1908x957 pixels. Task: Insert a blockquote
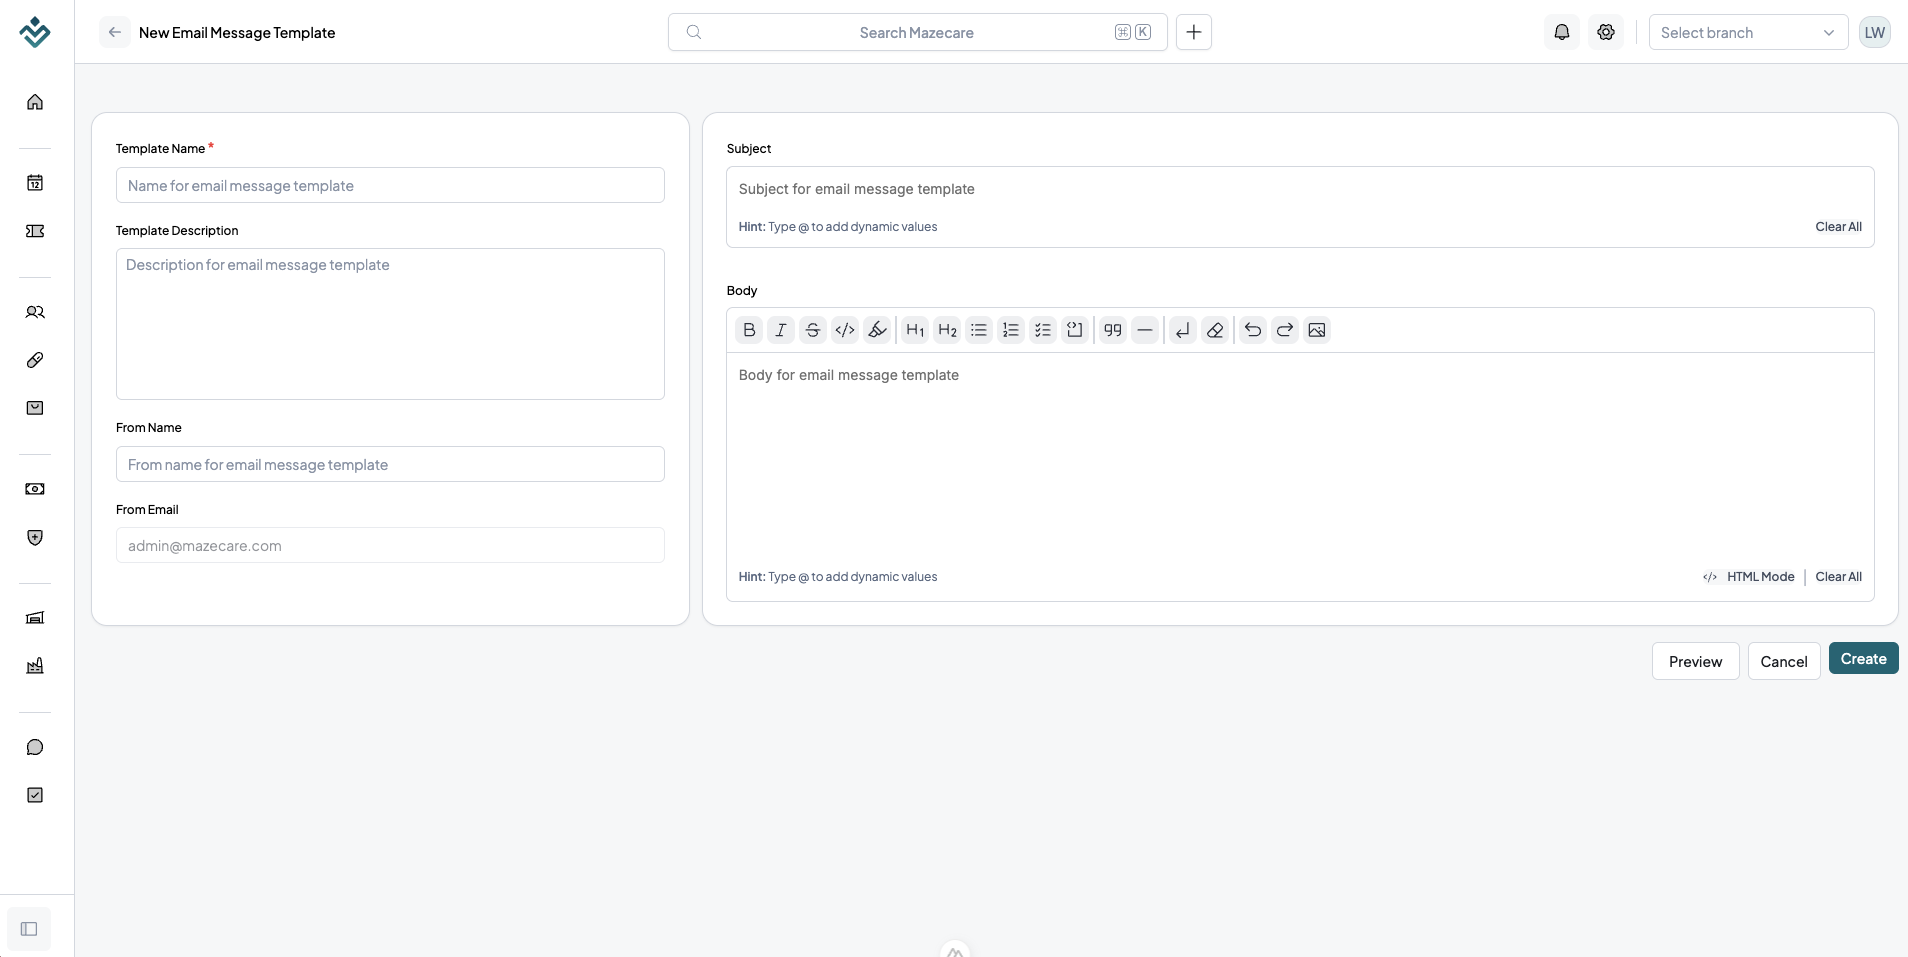[1113, 330]
